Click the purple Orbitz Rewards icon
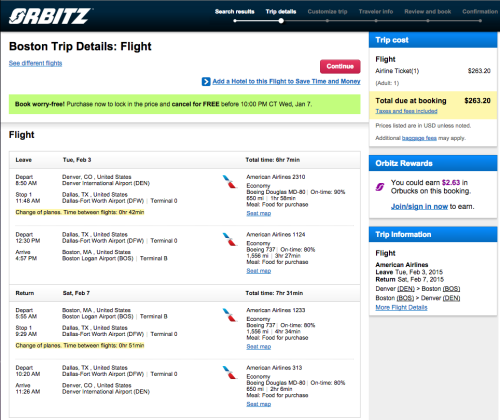The height and width of the screenshot is (420, 500). (x=380, y=187)
